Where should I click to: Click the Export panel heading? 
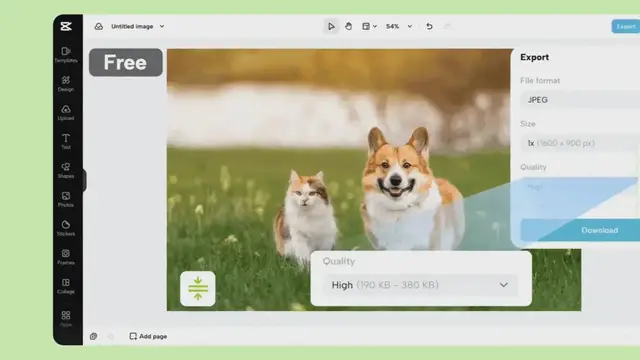(x=534, y=57)
